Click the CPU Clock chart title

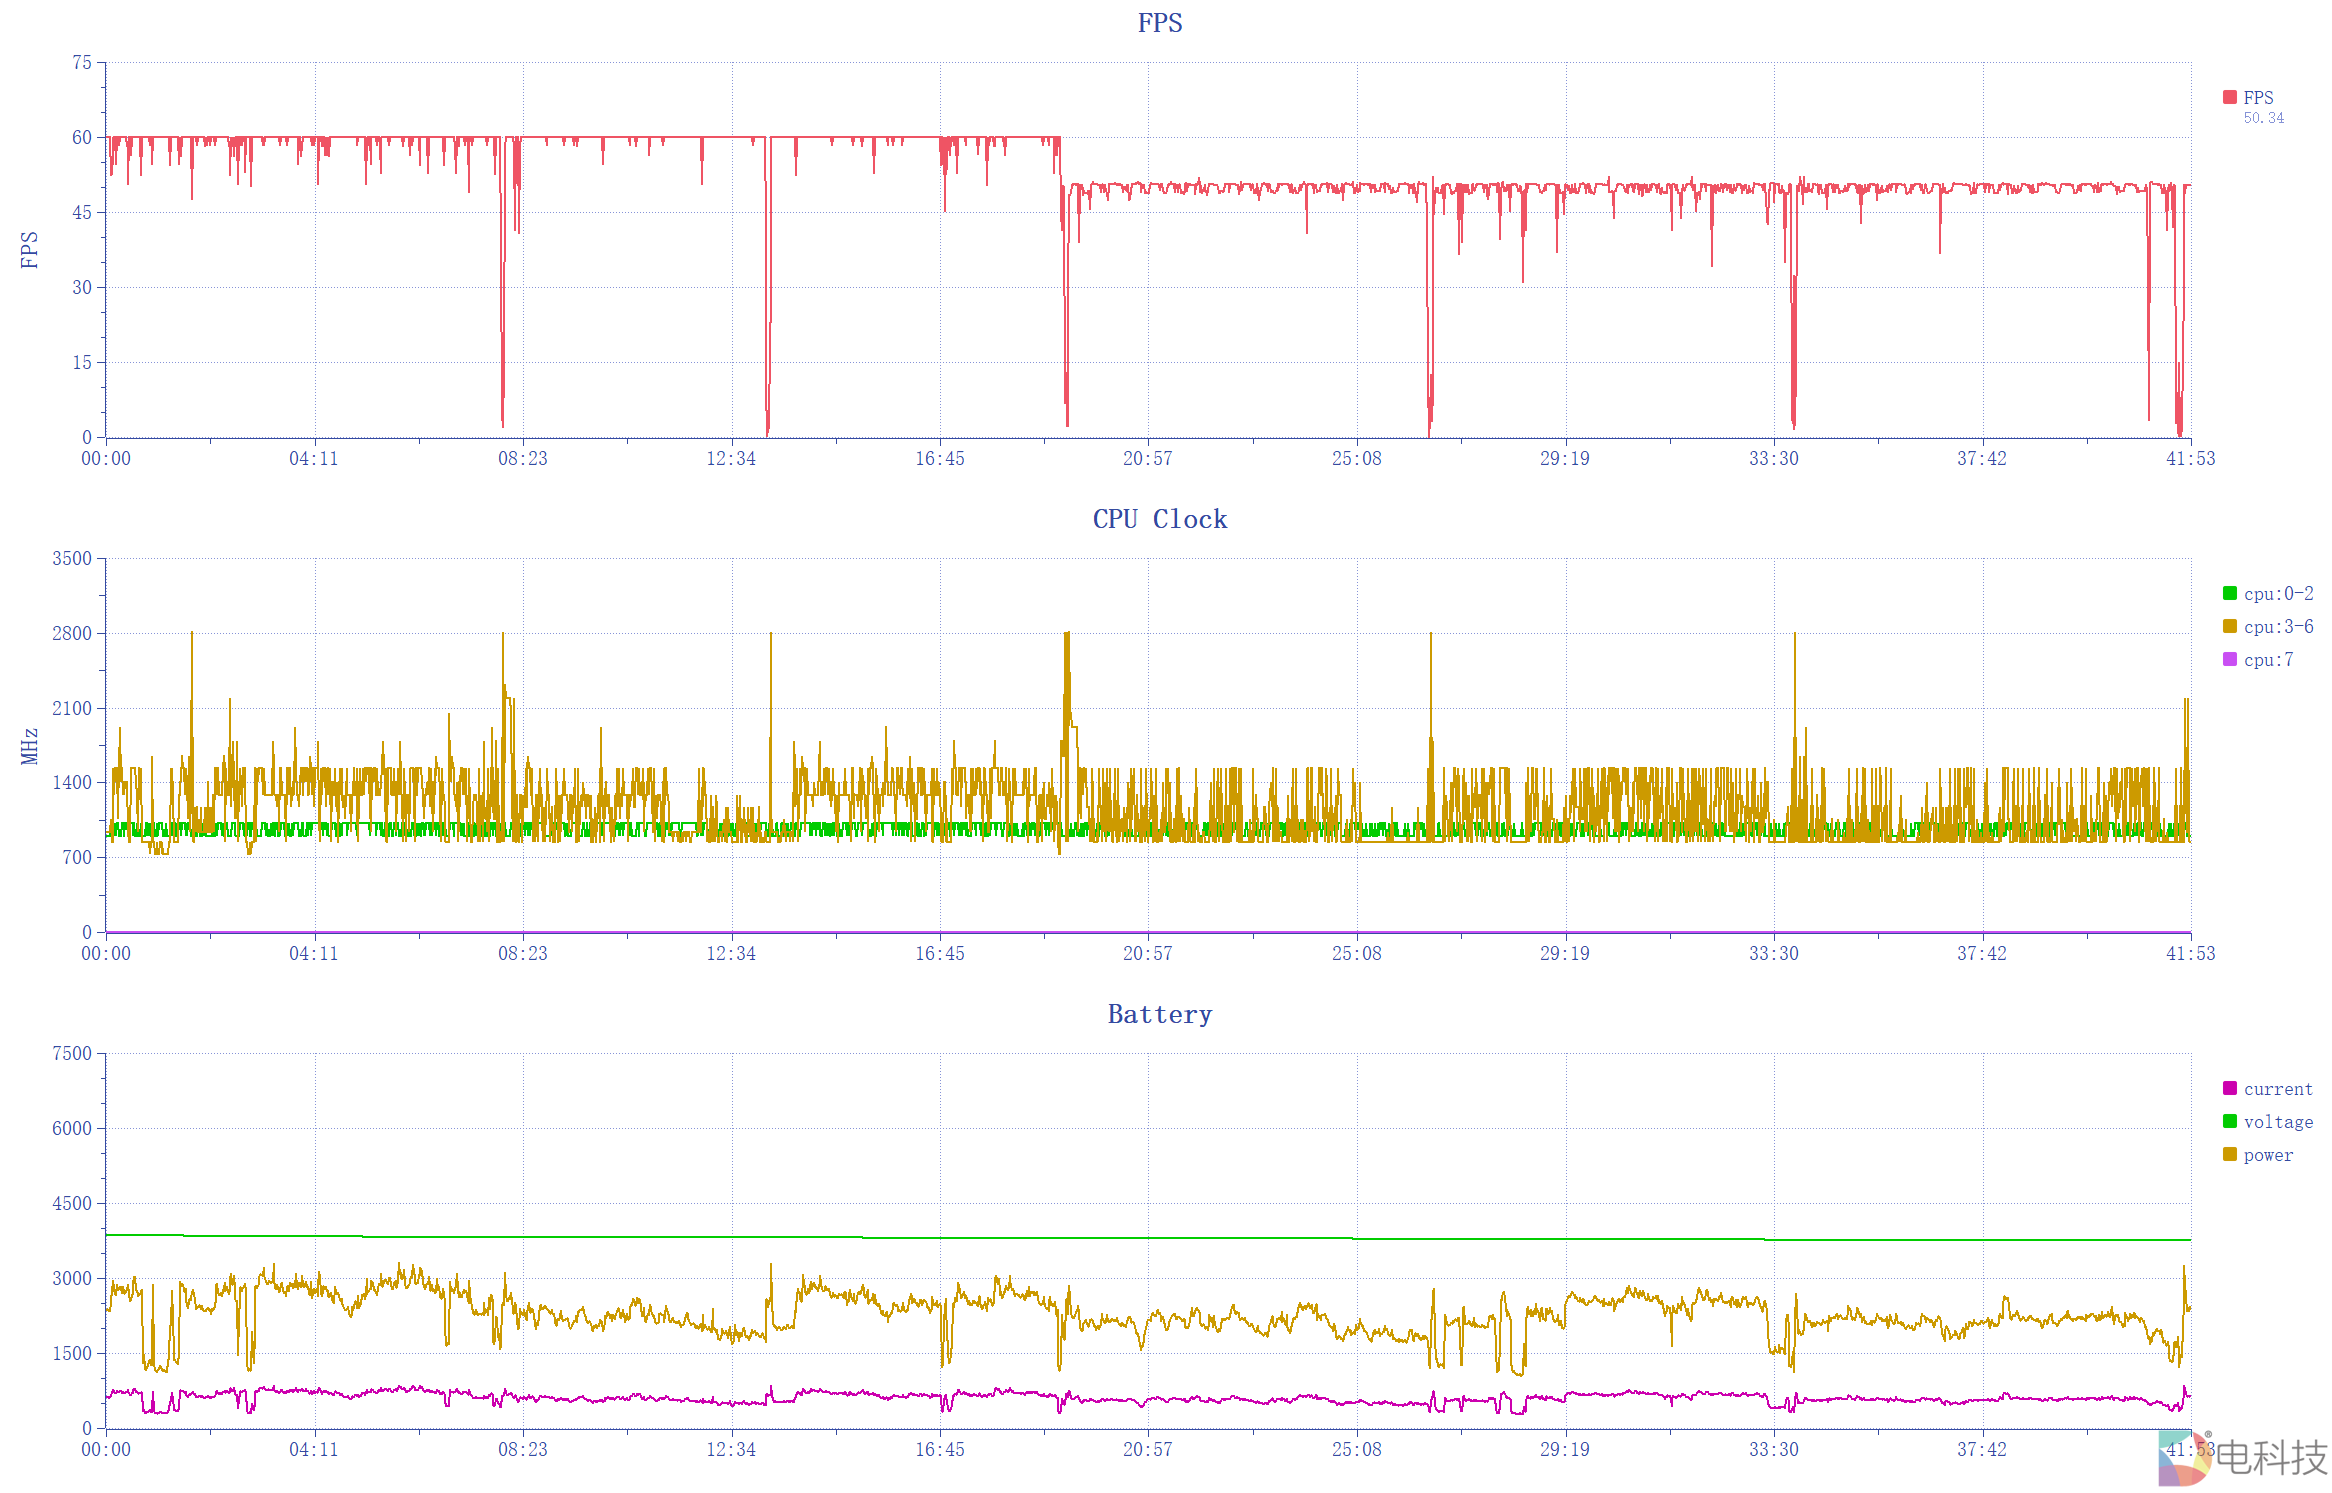pos(1159,519)
